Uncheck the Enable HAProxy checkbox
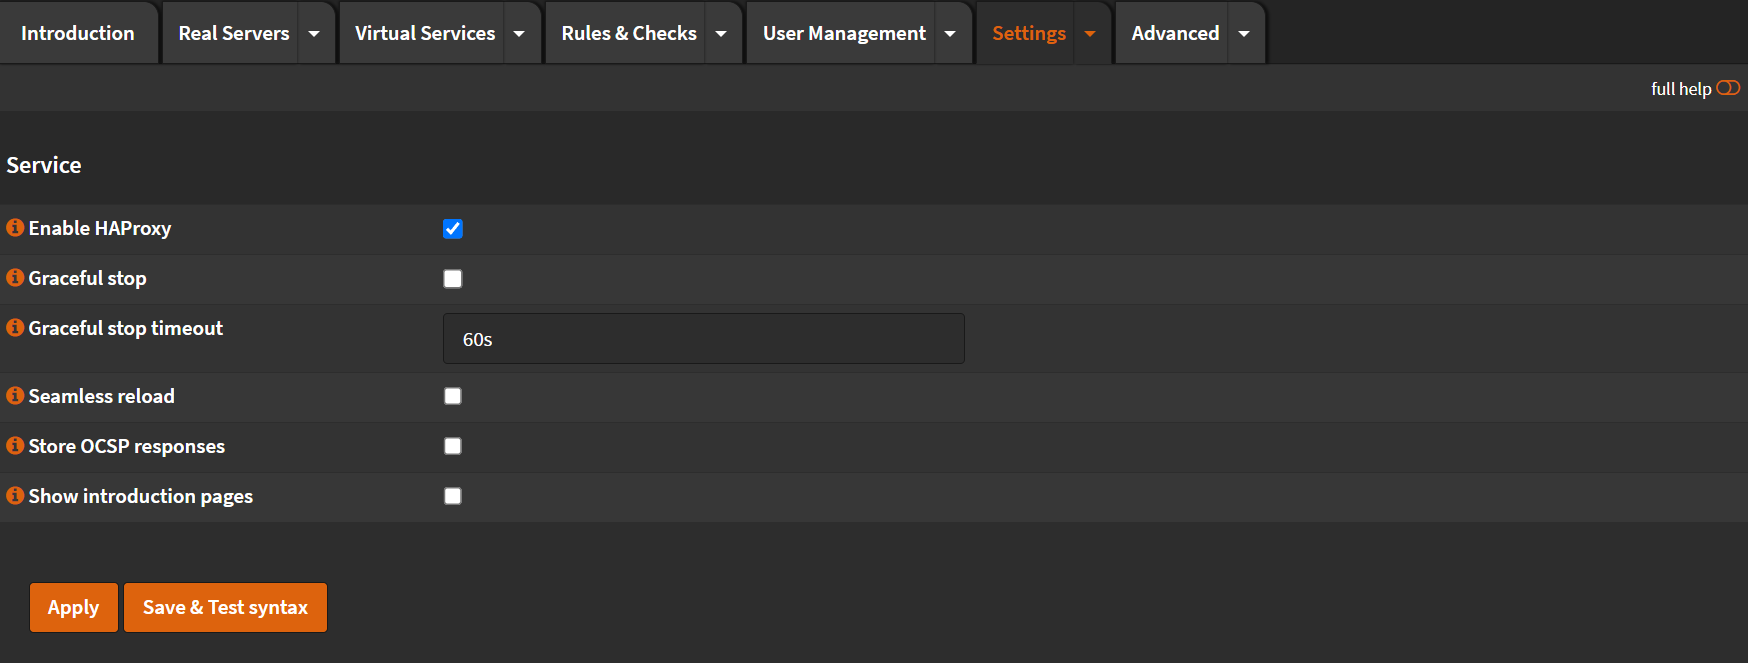 click(x=453, y=229)
